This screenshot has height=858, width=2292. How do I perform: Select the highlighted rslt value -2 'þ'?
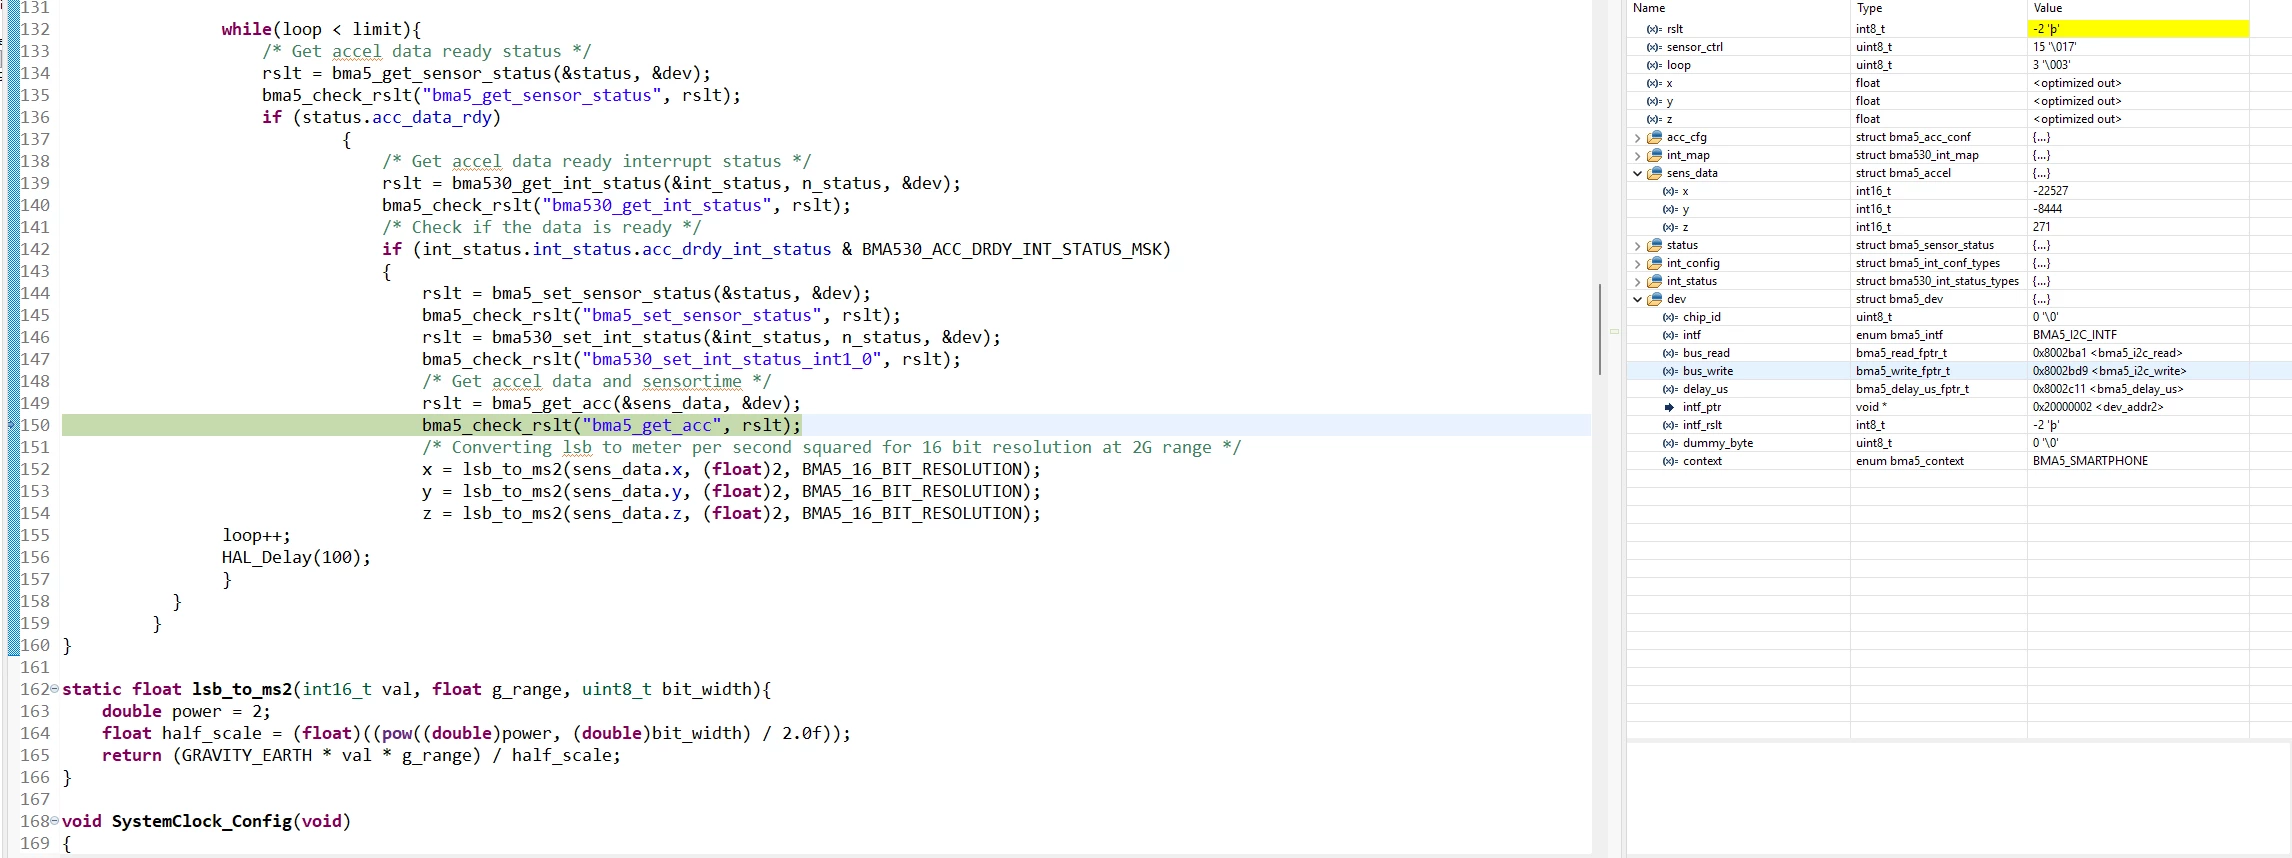[x=2138, y=29]
